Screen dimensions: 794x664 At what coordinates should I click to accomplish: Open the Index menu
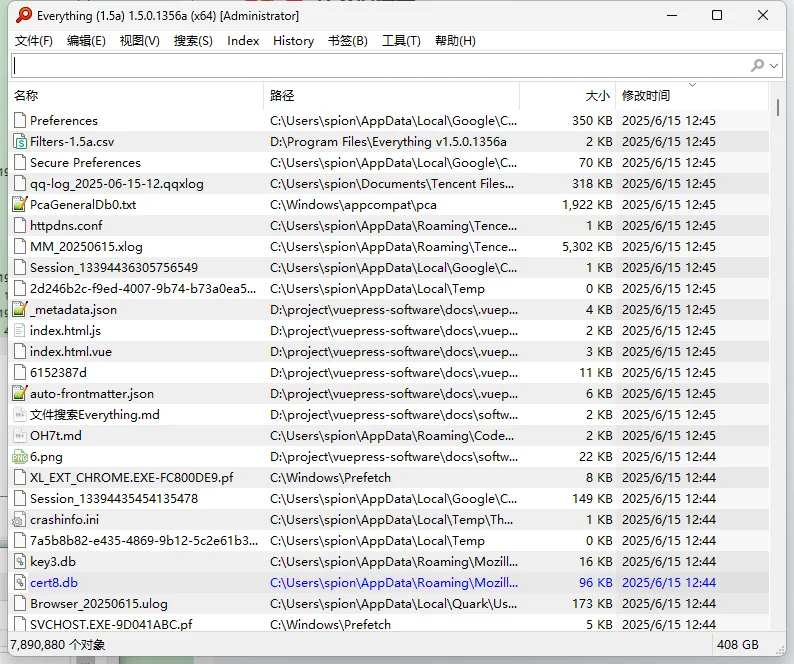pyautogui.click(x=243, y=41)
